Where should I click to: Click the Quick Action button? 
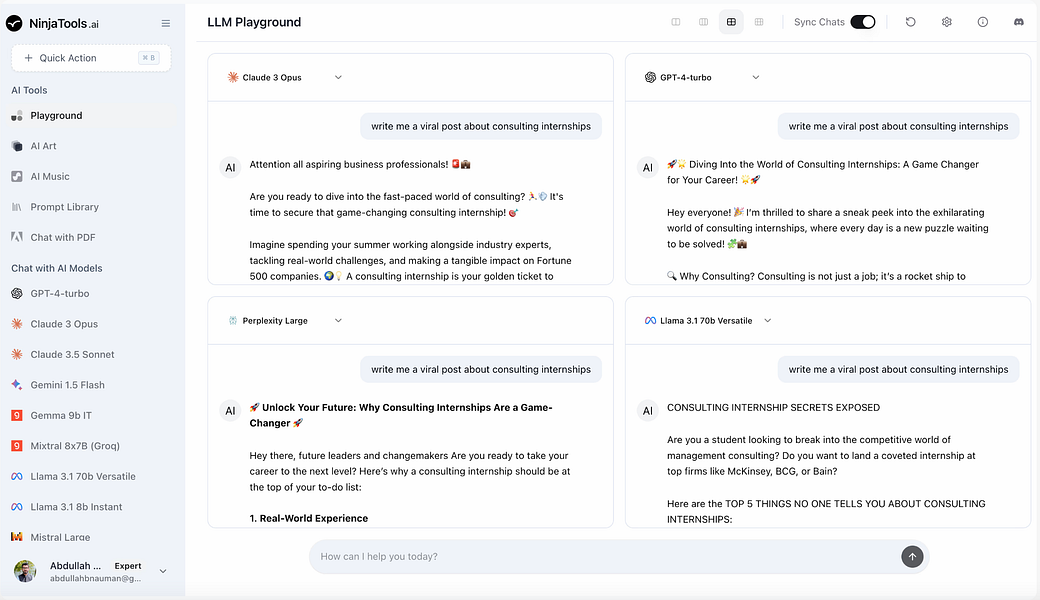91,58
